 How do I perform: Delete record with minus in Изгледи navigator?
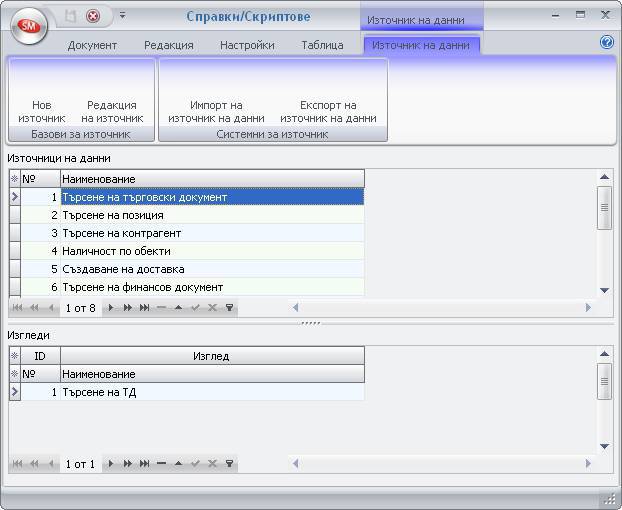pyautogui.click(x=161, y=463)
